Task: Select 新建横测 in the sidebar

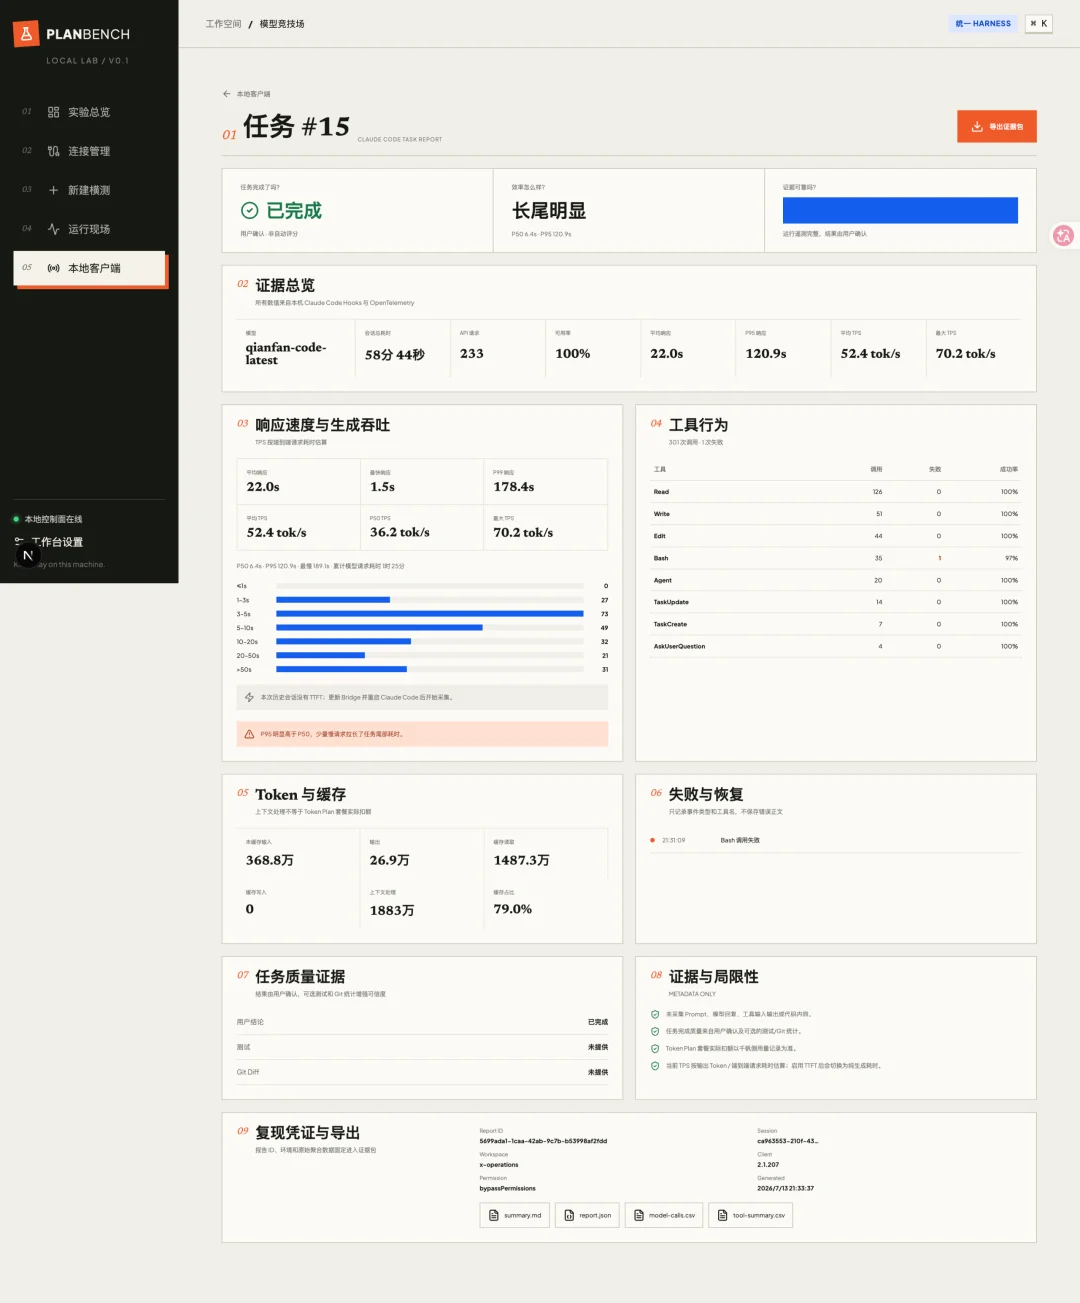Action: coord(90,190)
